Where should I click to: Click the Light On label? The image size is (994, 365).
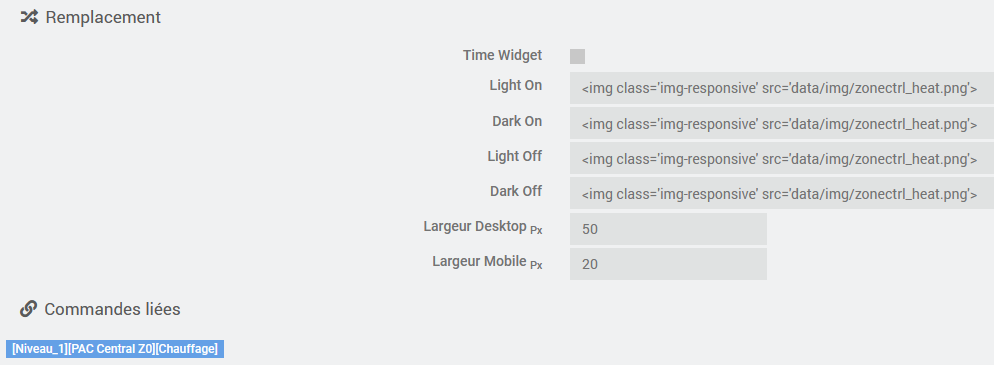[x=515, y=85]
